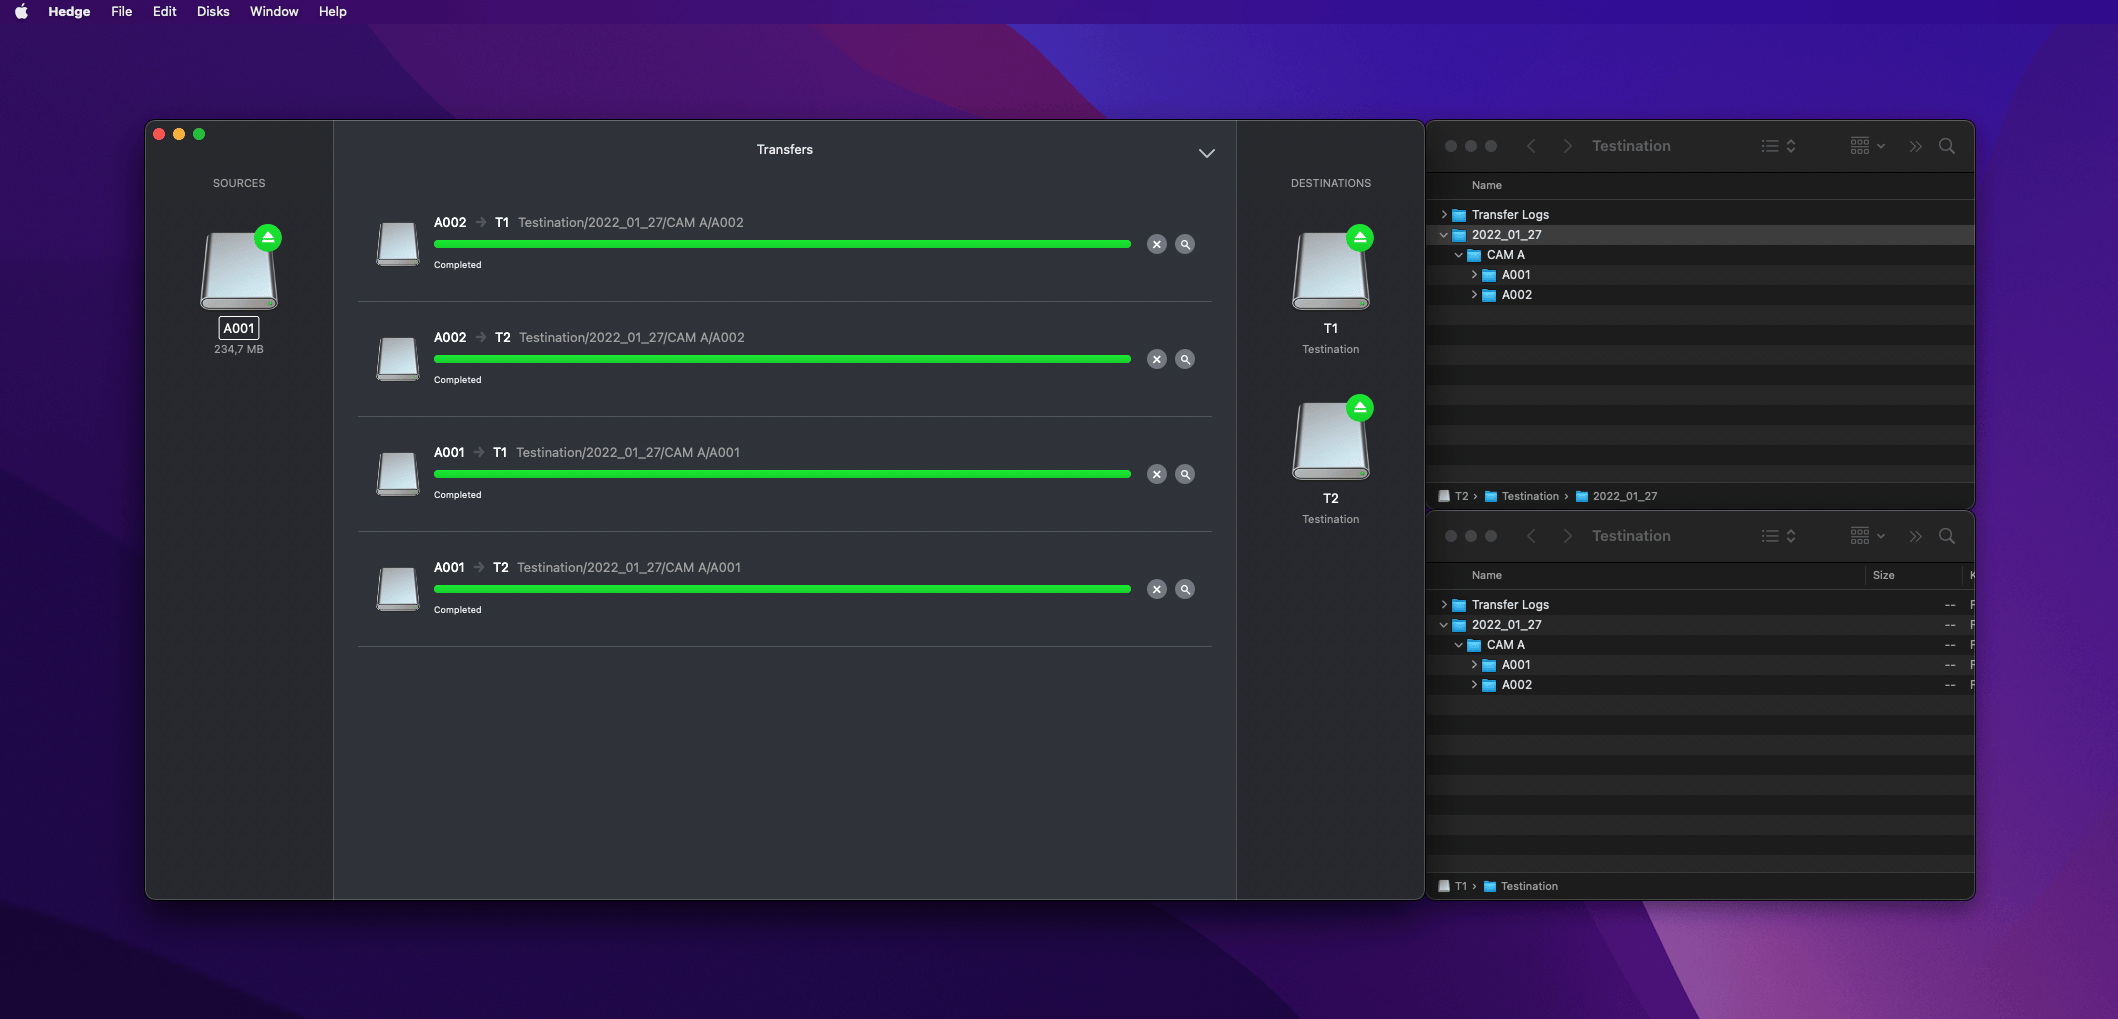Image resolution: width=2118 pixels, height=1019 pixels.
Task: Select the T2 destination drive
Action: click(1330, 442)
